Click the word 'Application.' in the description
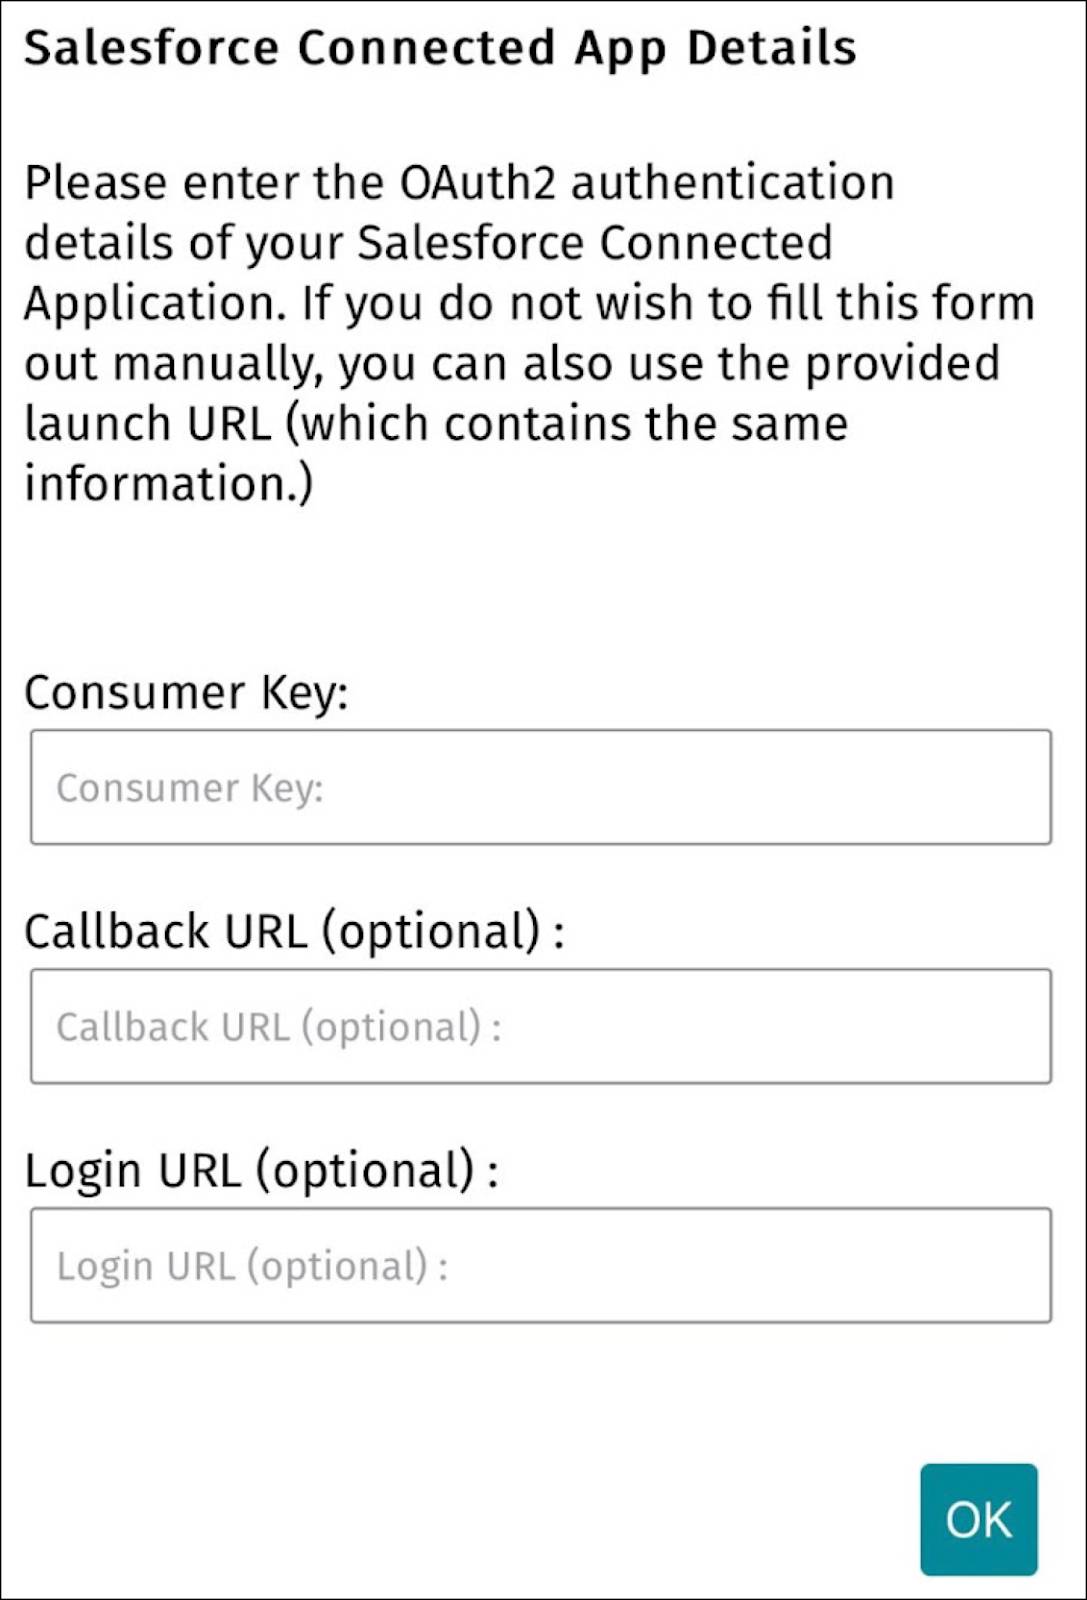 [155, 304]
